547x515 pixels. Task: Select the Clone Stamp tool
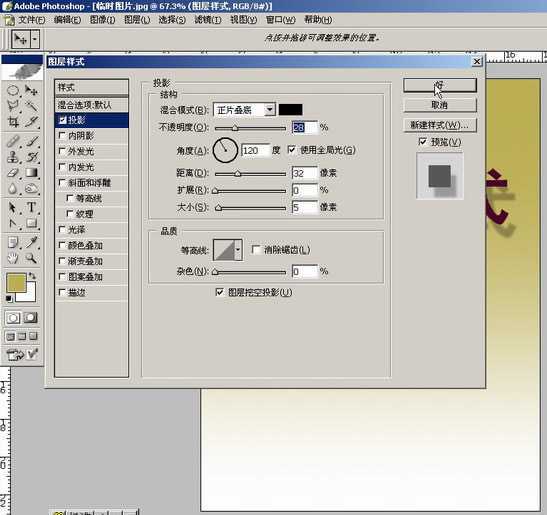(x=13, y=157)
